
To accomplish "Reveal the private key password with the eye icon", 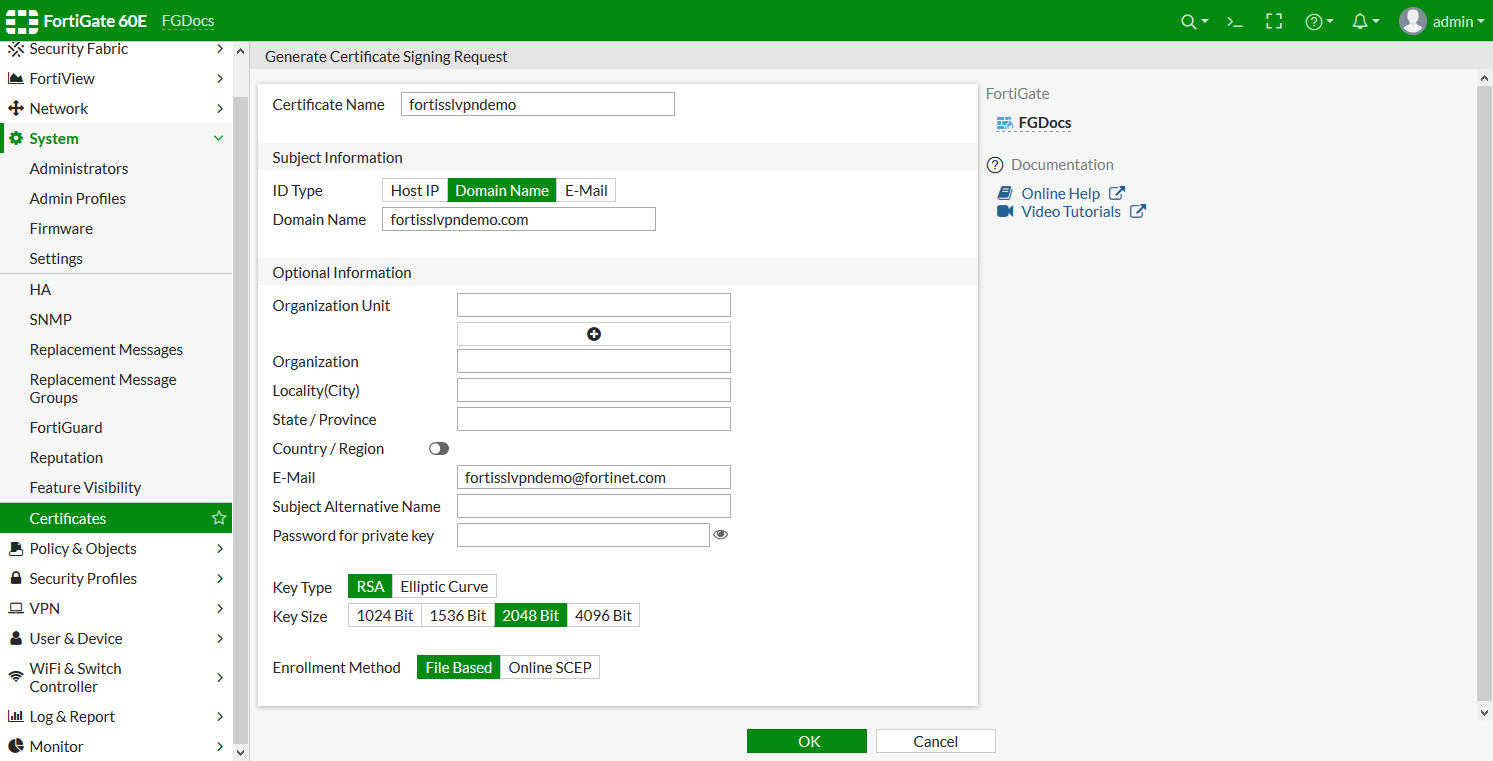I will (x=721, y=535).
